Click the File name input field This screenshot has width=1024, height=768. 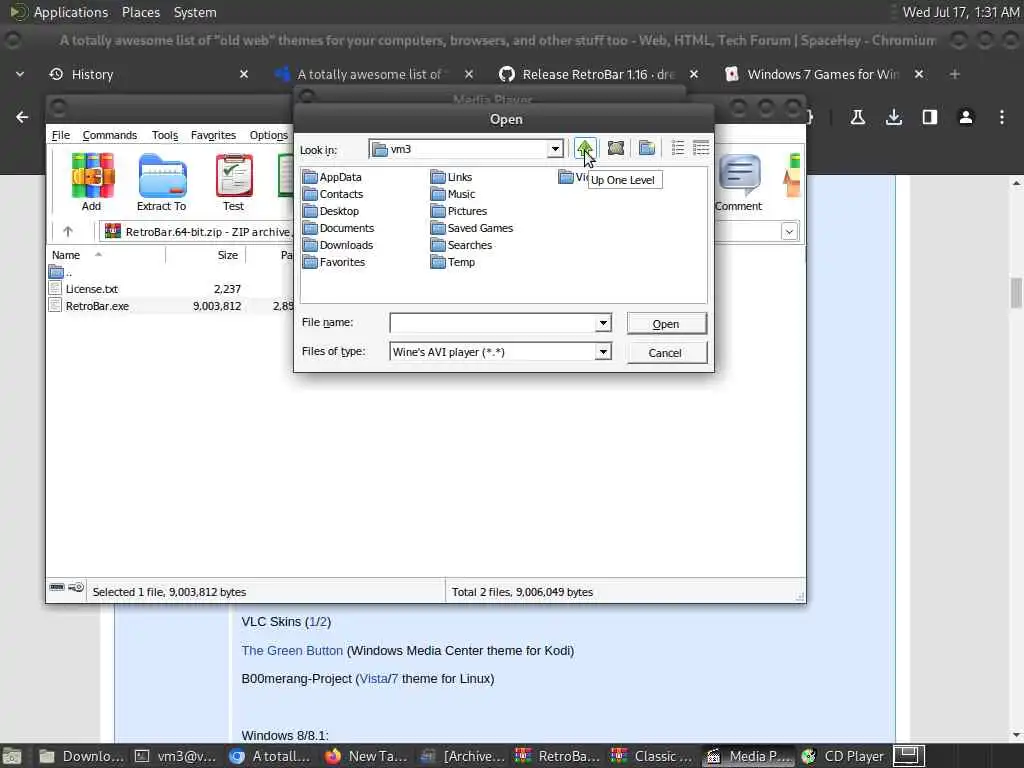click(493, 323)
